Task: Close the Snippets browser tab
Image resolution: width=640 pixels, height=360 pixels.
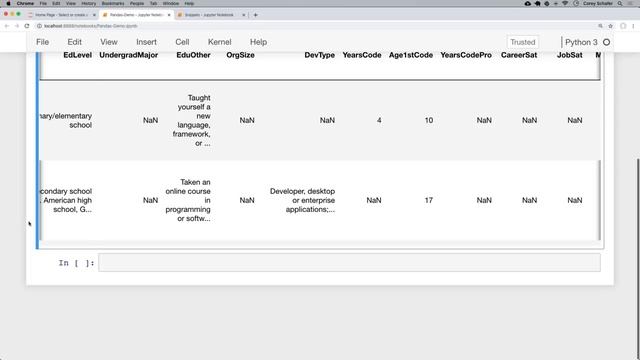Action: tap(244, 15)
